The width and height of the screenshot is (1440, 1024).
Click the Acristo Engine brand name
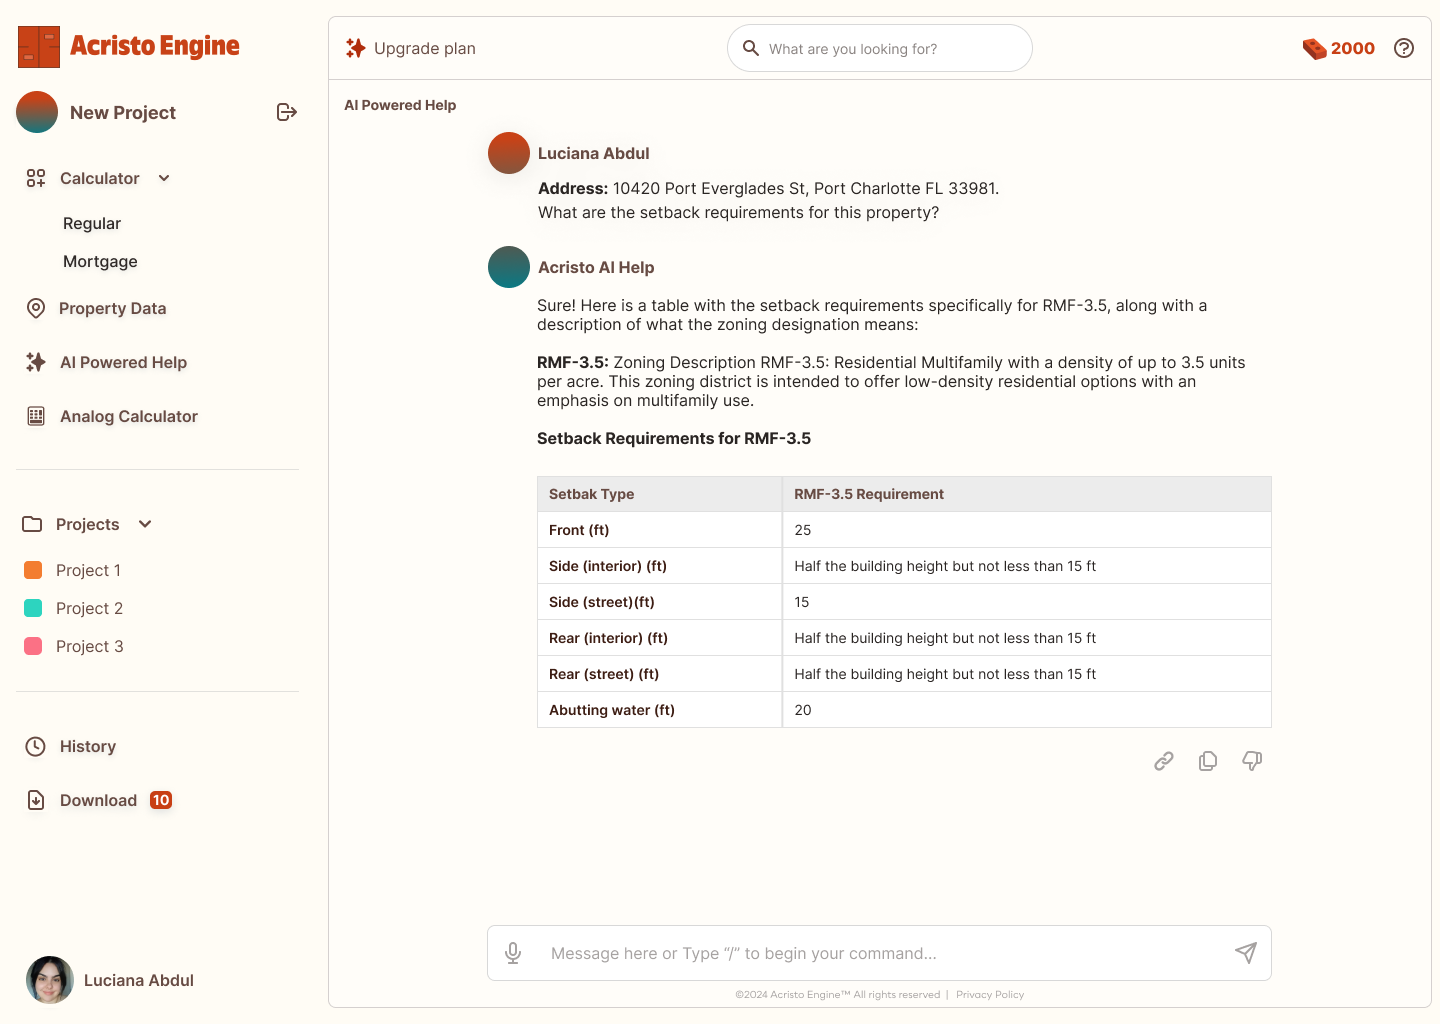coord(155,46)
